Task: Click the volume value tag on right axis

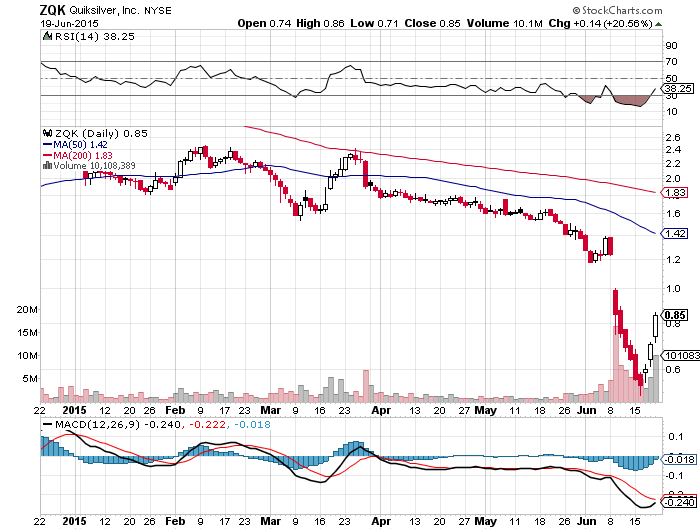Action: [680, 355]
